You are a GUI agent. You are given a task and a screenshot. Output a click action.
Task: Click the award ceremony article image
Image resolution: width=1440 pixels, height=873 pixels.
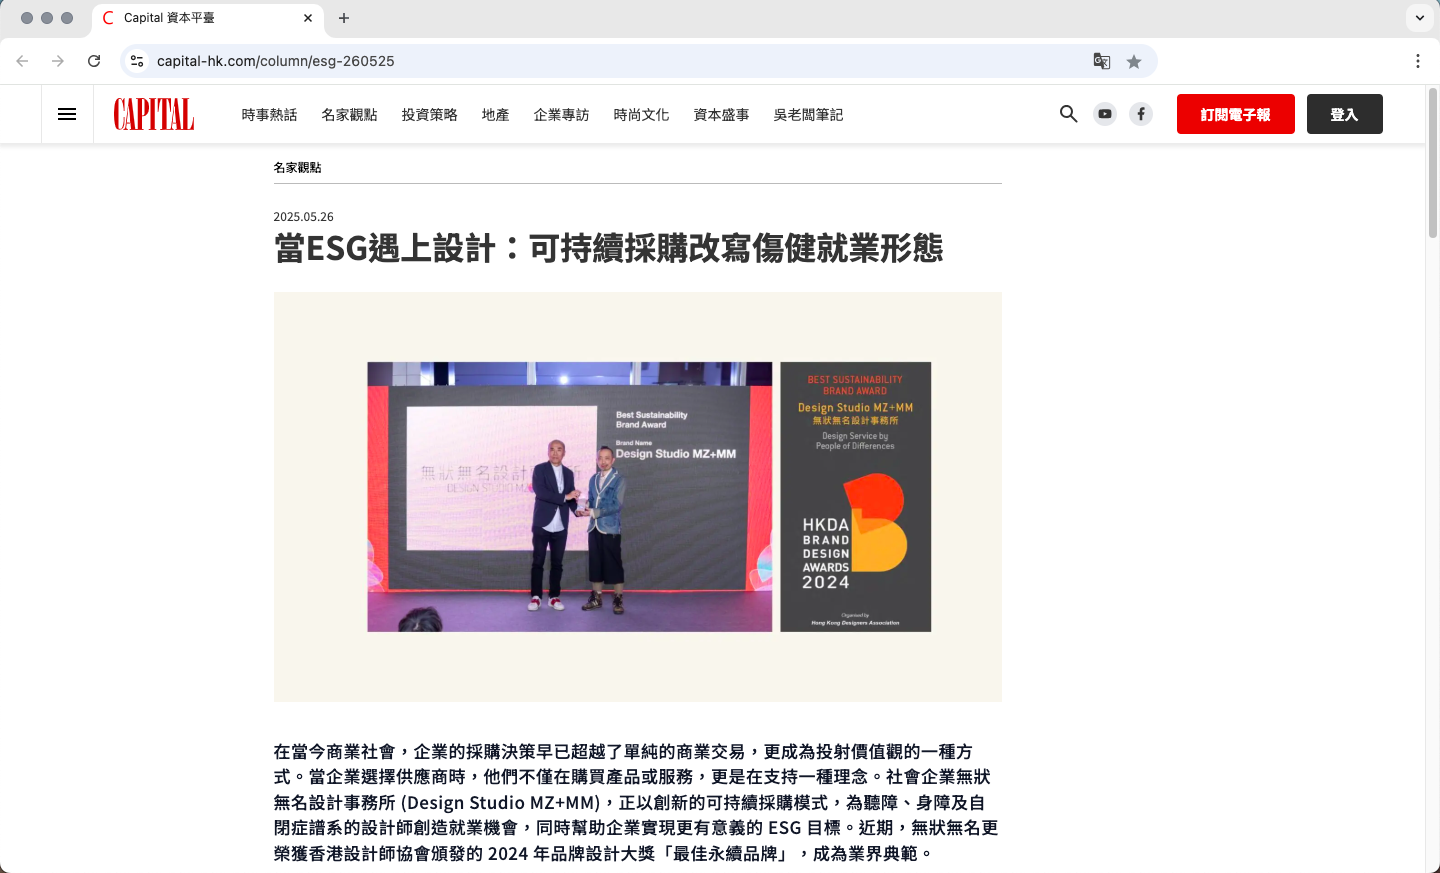click(x=638, y=497)
